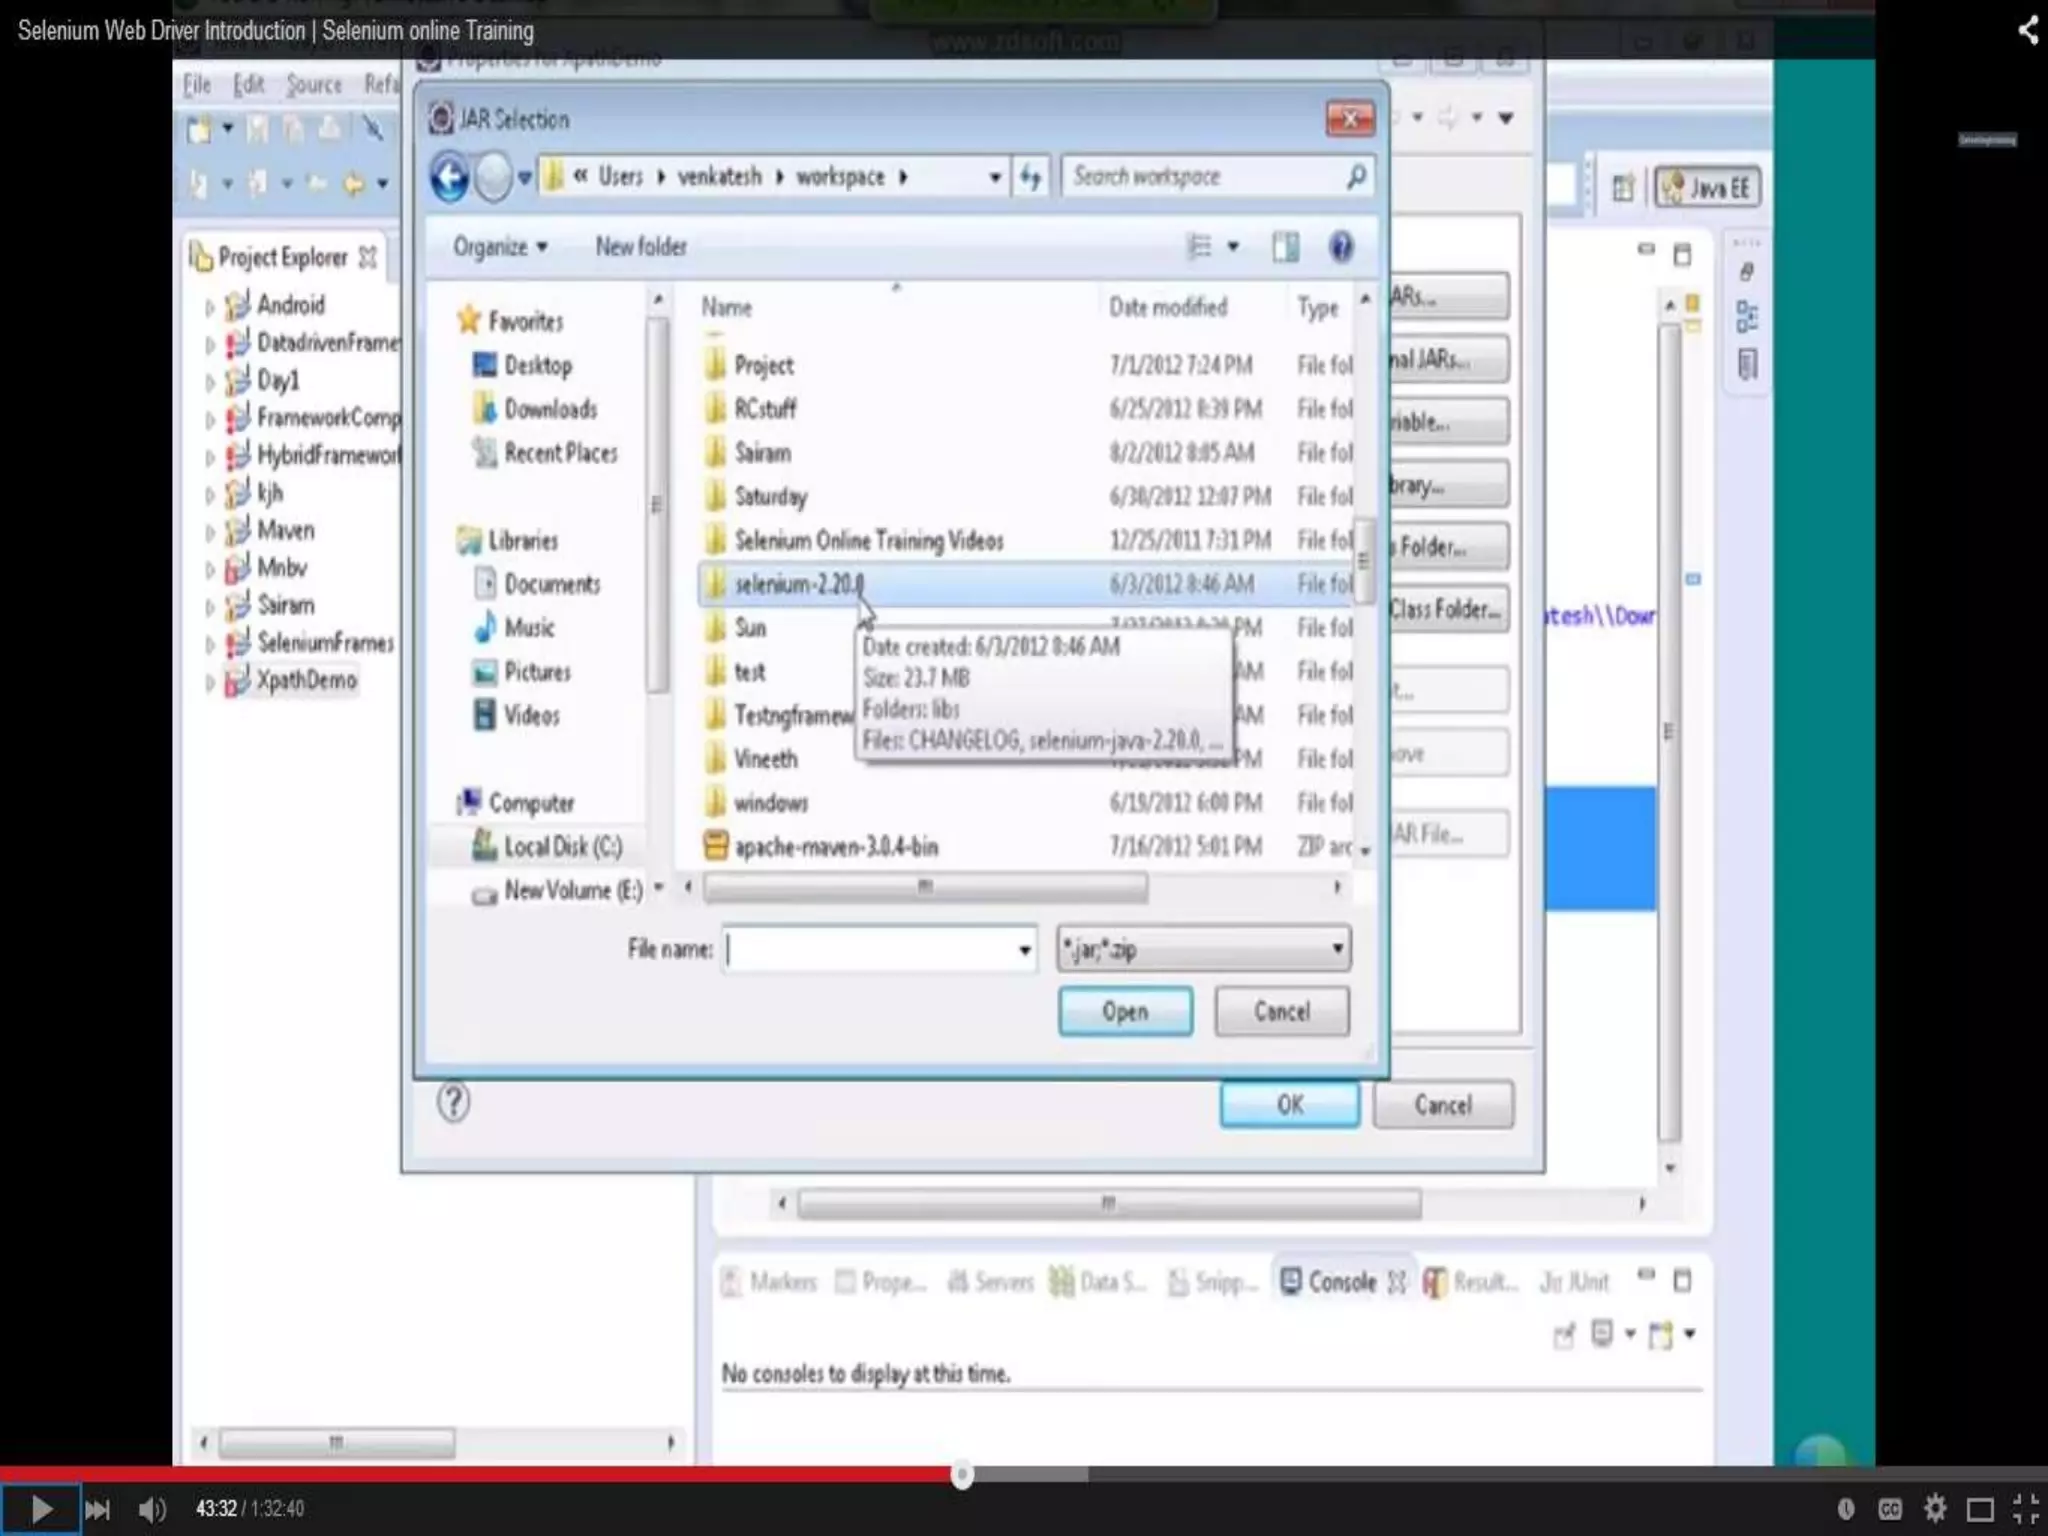Refresh the workspace folder location
The image size is (2048, 1536).
[x=1030, y=178]
